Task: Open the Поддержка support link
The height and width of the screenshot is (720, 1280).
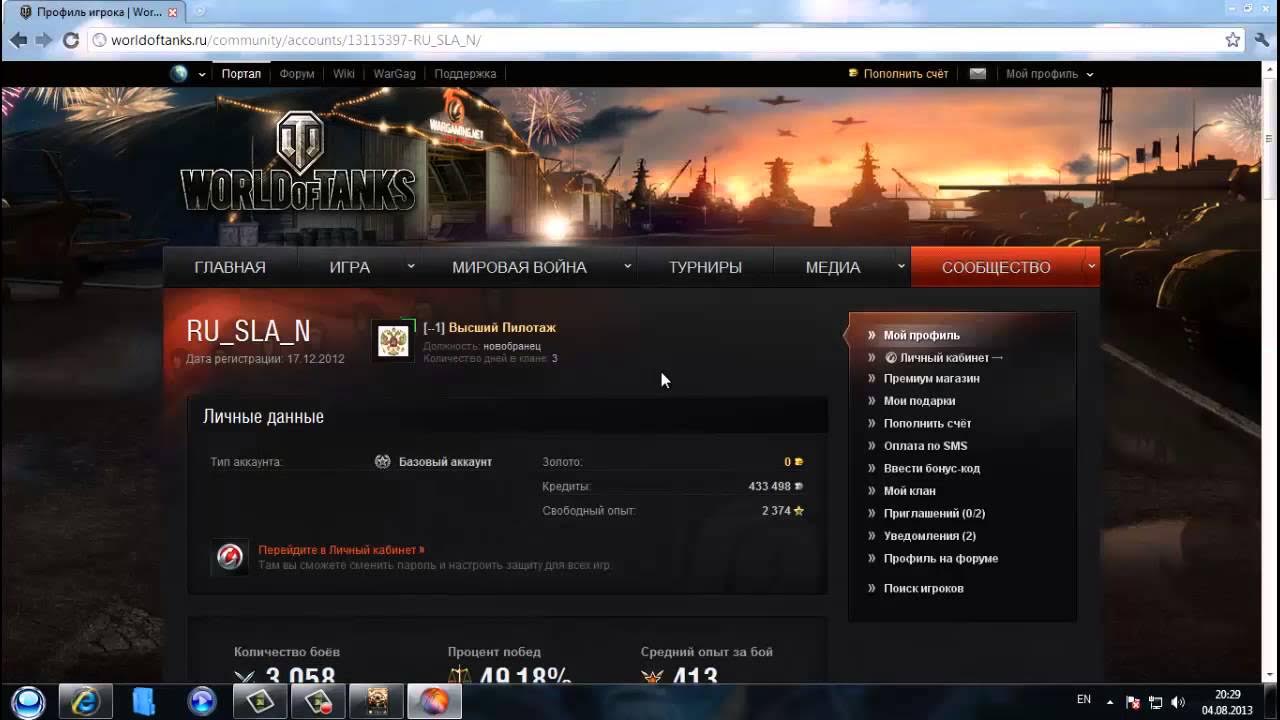Action: [465, 74]
